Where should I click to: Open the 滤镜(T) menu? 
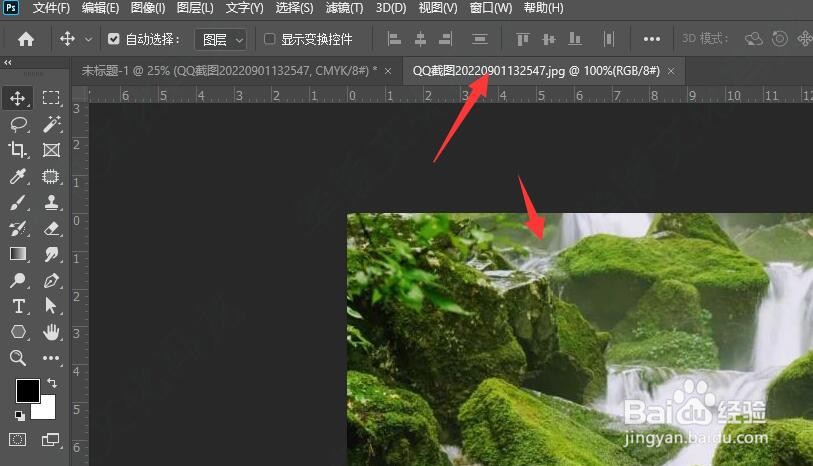(344, 8)
